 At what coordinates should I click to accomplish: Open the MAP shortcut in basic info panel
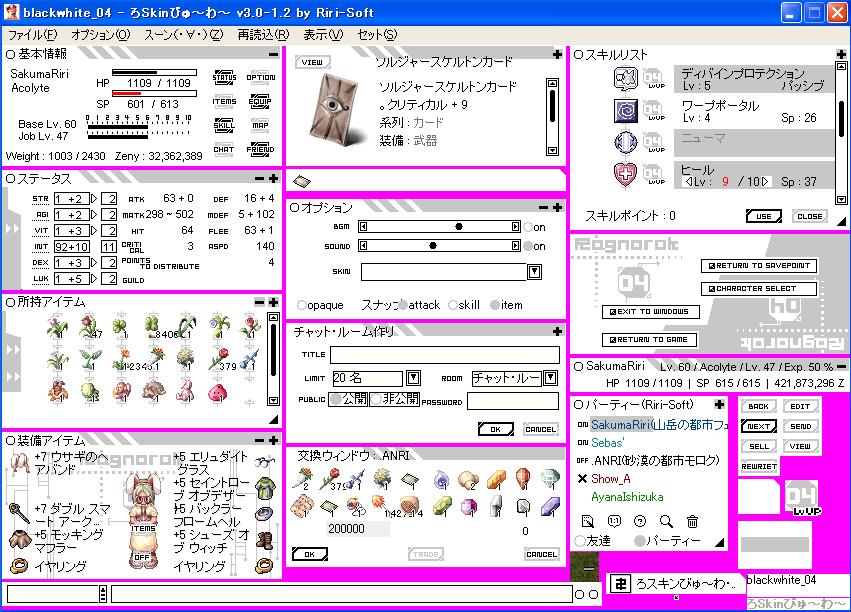[260, 125]
